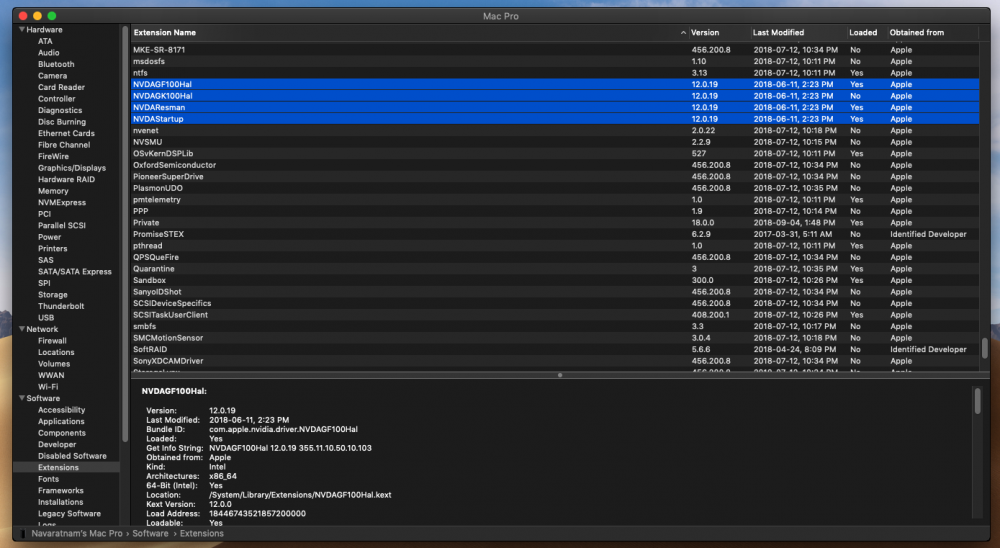Click the extension list vertical scrollbar thumb
Image resolution: width=1000 pixels, height=548 pixels.
(984, 348)
